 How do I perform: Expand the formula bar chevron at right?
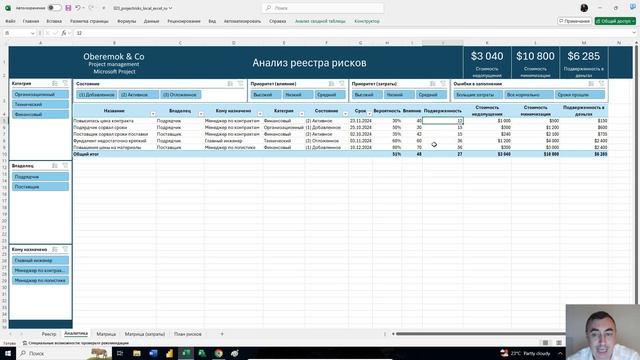pos(634,33)
